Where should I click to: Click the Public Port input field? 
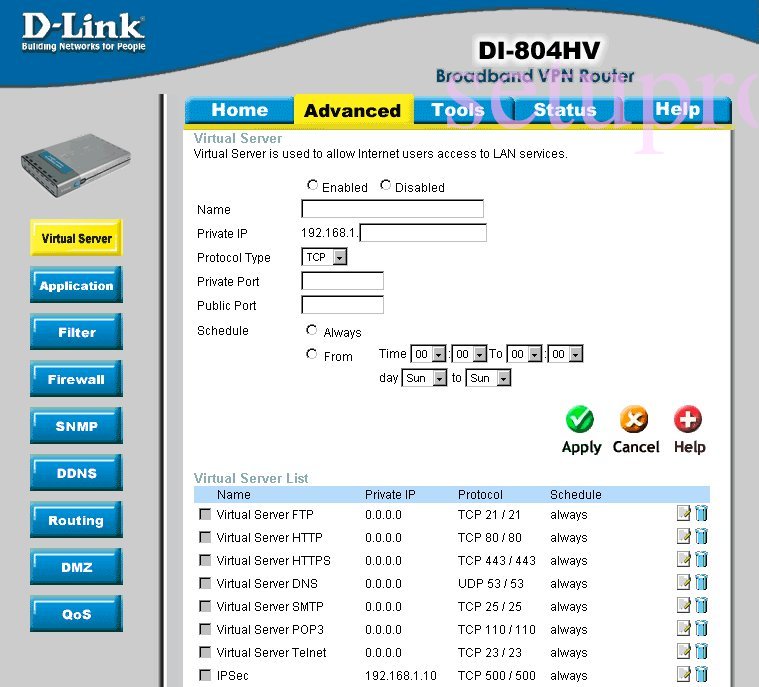(x=342, y=305)
